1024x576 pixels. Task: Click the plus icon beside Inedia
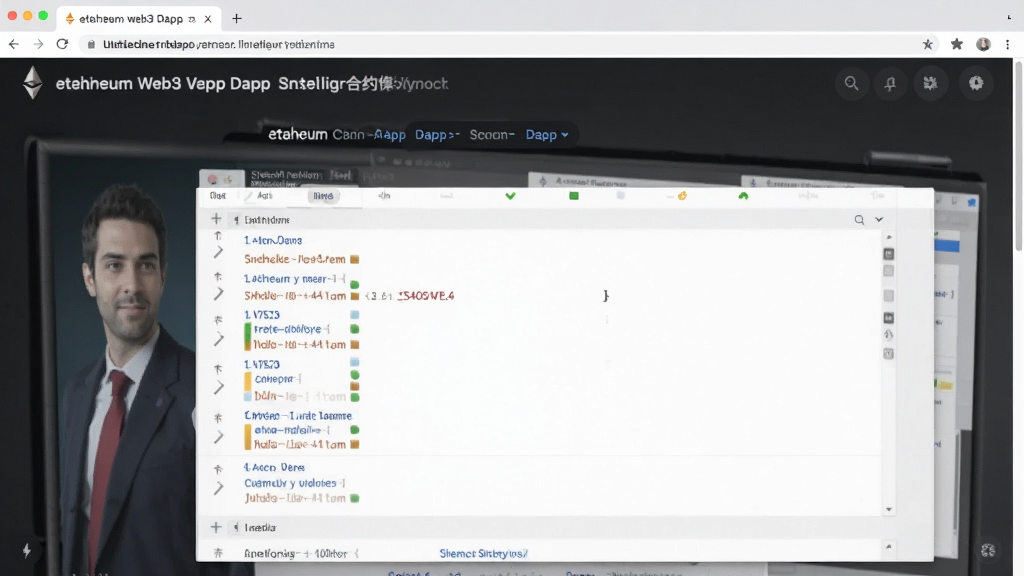tap(216, 527)
